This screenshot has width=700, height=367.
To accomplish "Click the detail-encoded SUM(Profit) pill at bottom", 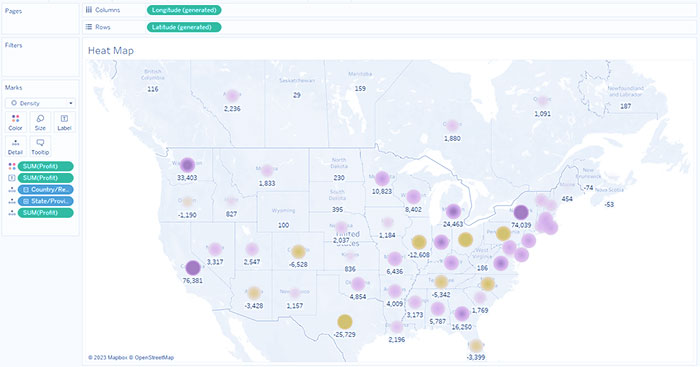I will (x=46, y=213).
